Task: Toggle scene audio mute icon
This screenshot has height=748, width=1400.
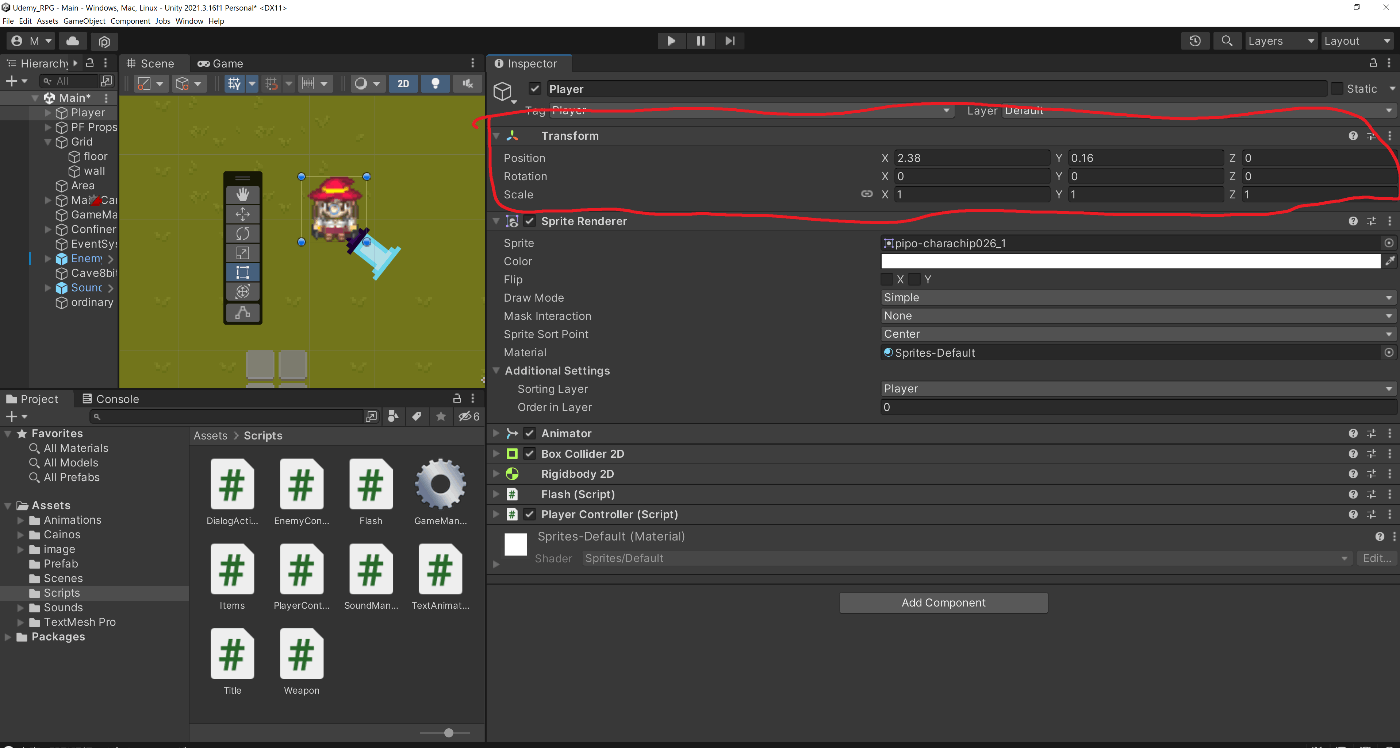Action: point(467,84)
